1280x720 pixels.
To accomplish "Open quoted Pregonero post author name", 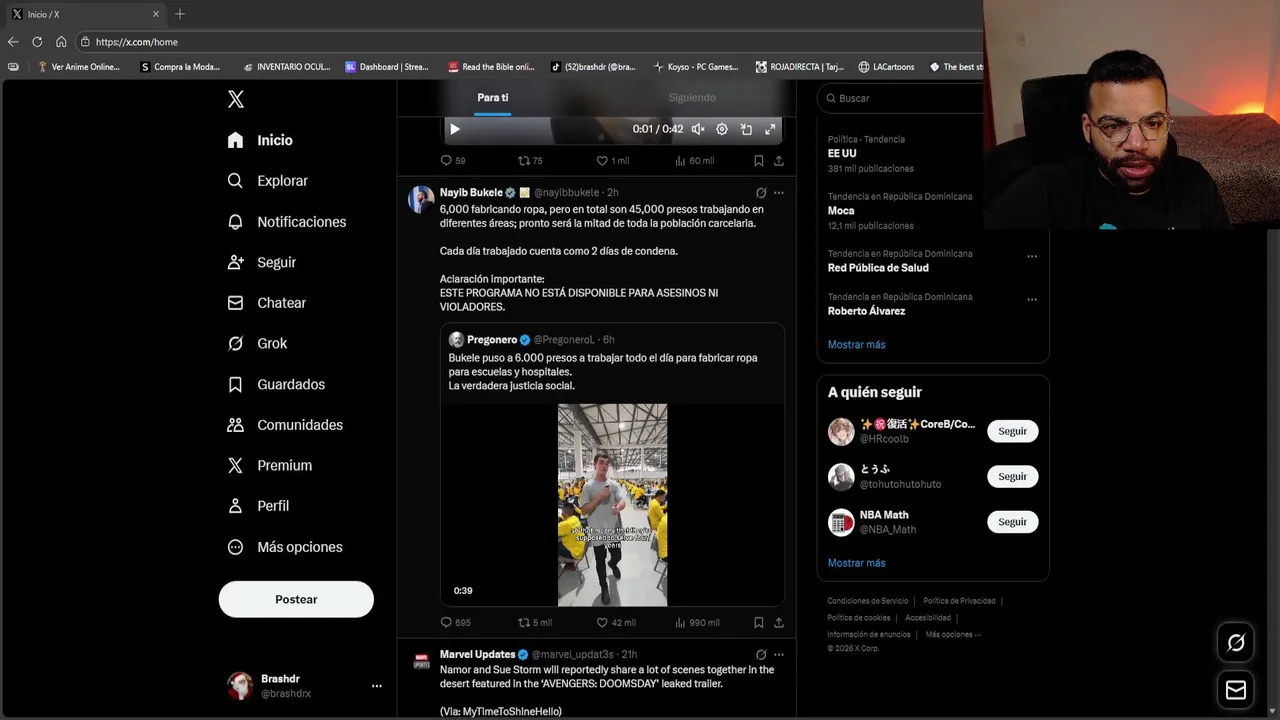I will coord(492,340).
